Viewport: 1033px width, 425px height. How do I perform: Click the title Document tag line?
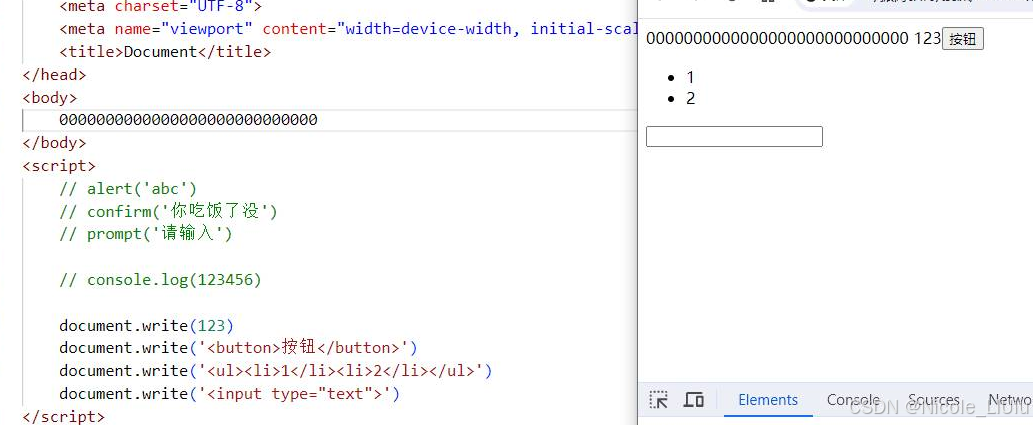165,51
